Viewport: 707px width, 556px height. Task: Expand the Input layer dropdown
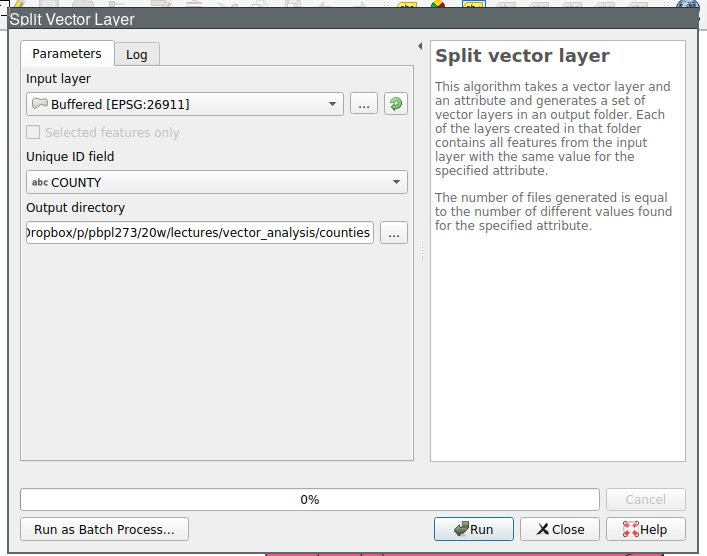[x=333, y=104]
